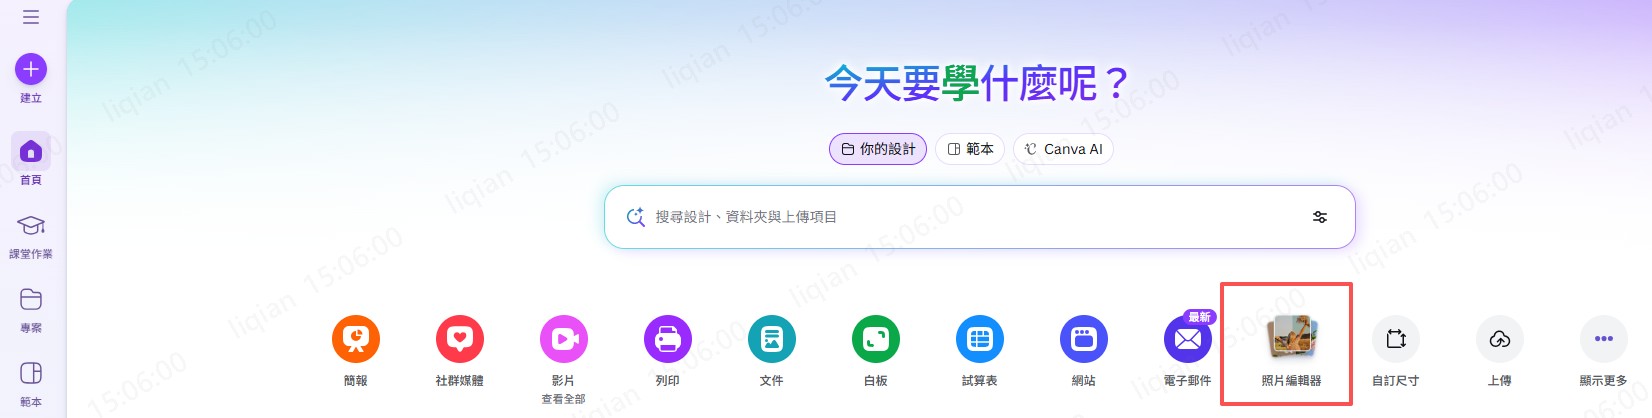
Task: Open the hamburger menu in the sidebar
Action: click(x=31, y=17)
